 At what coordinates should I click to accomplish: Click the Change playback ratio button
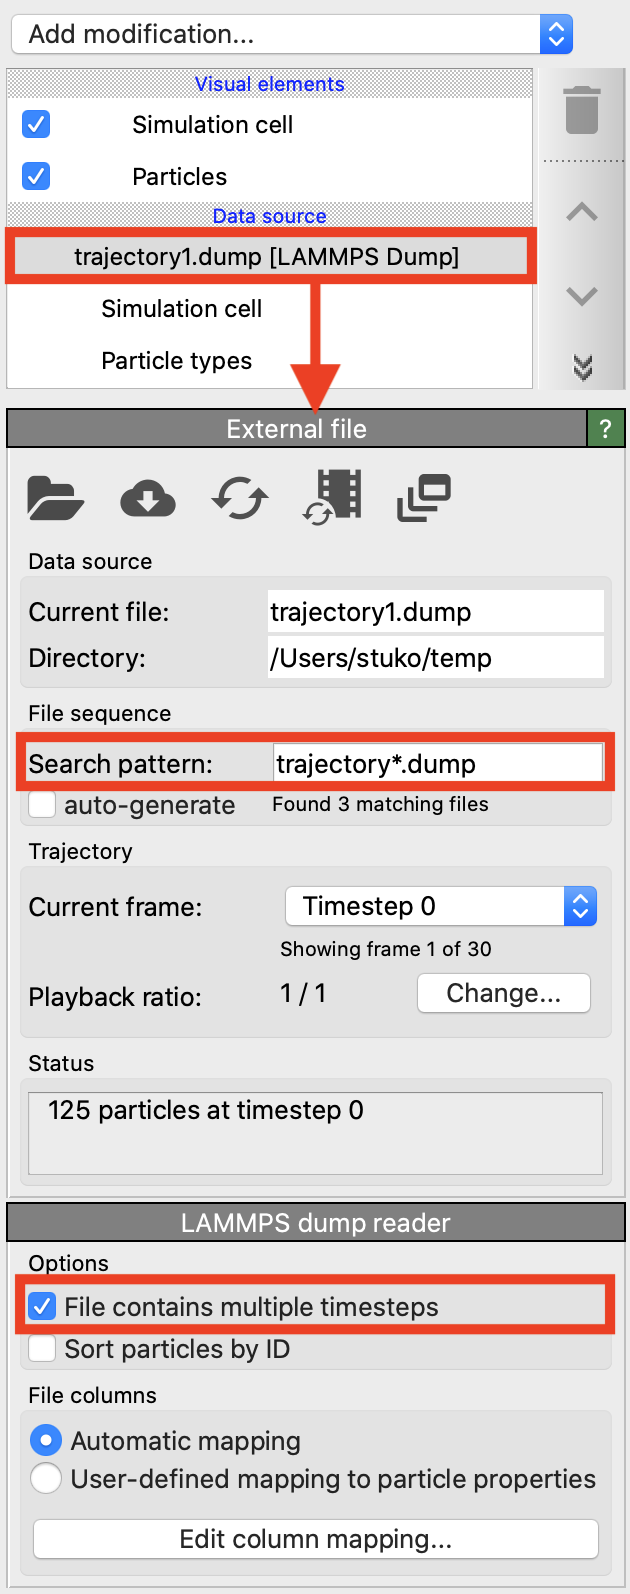tap(503, 993)
